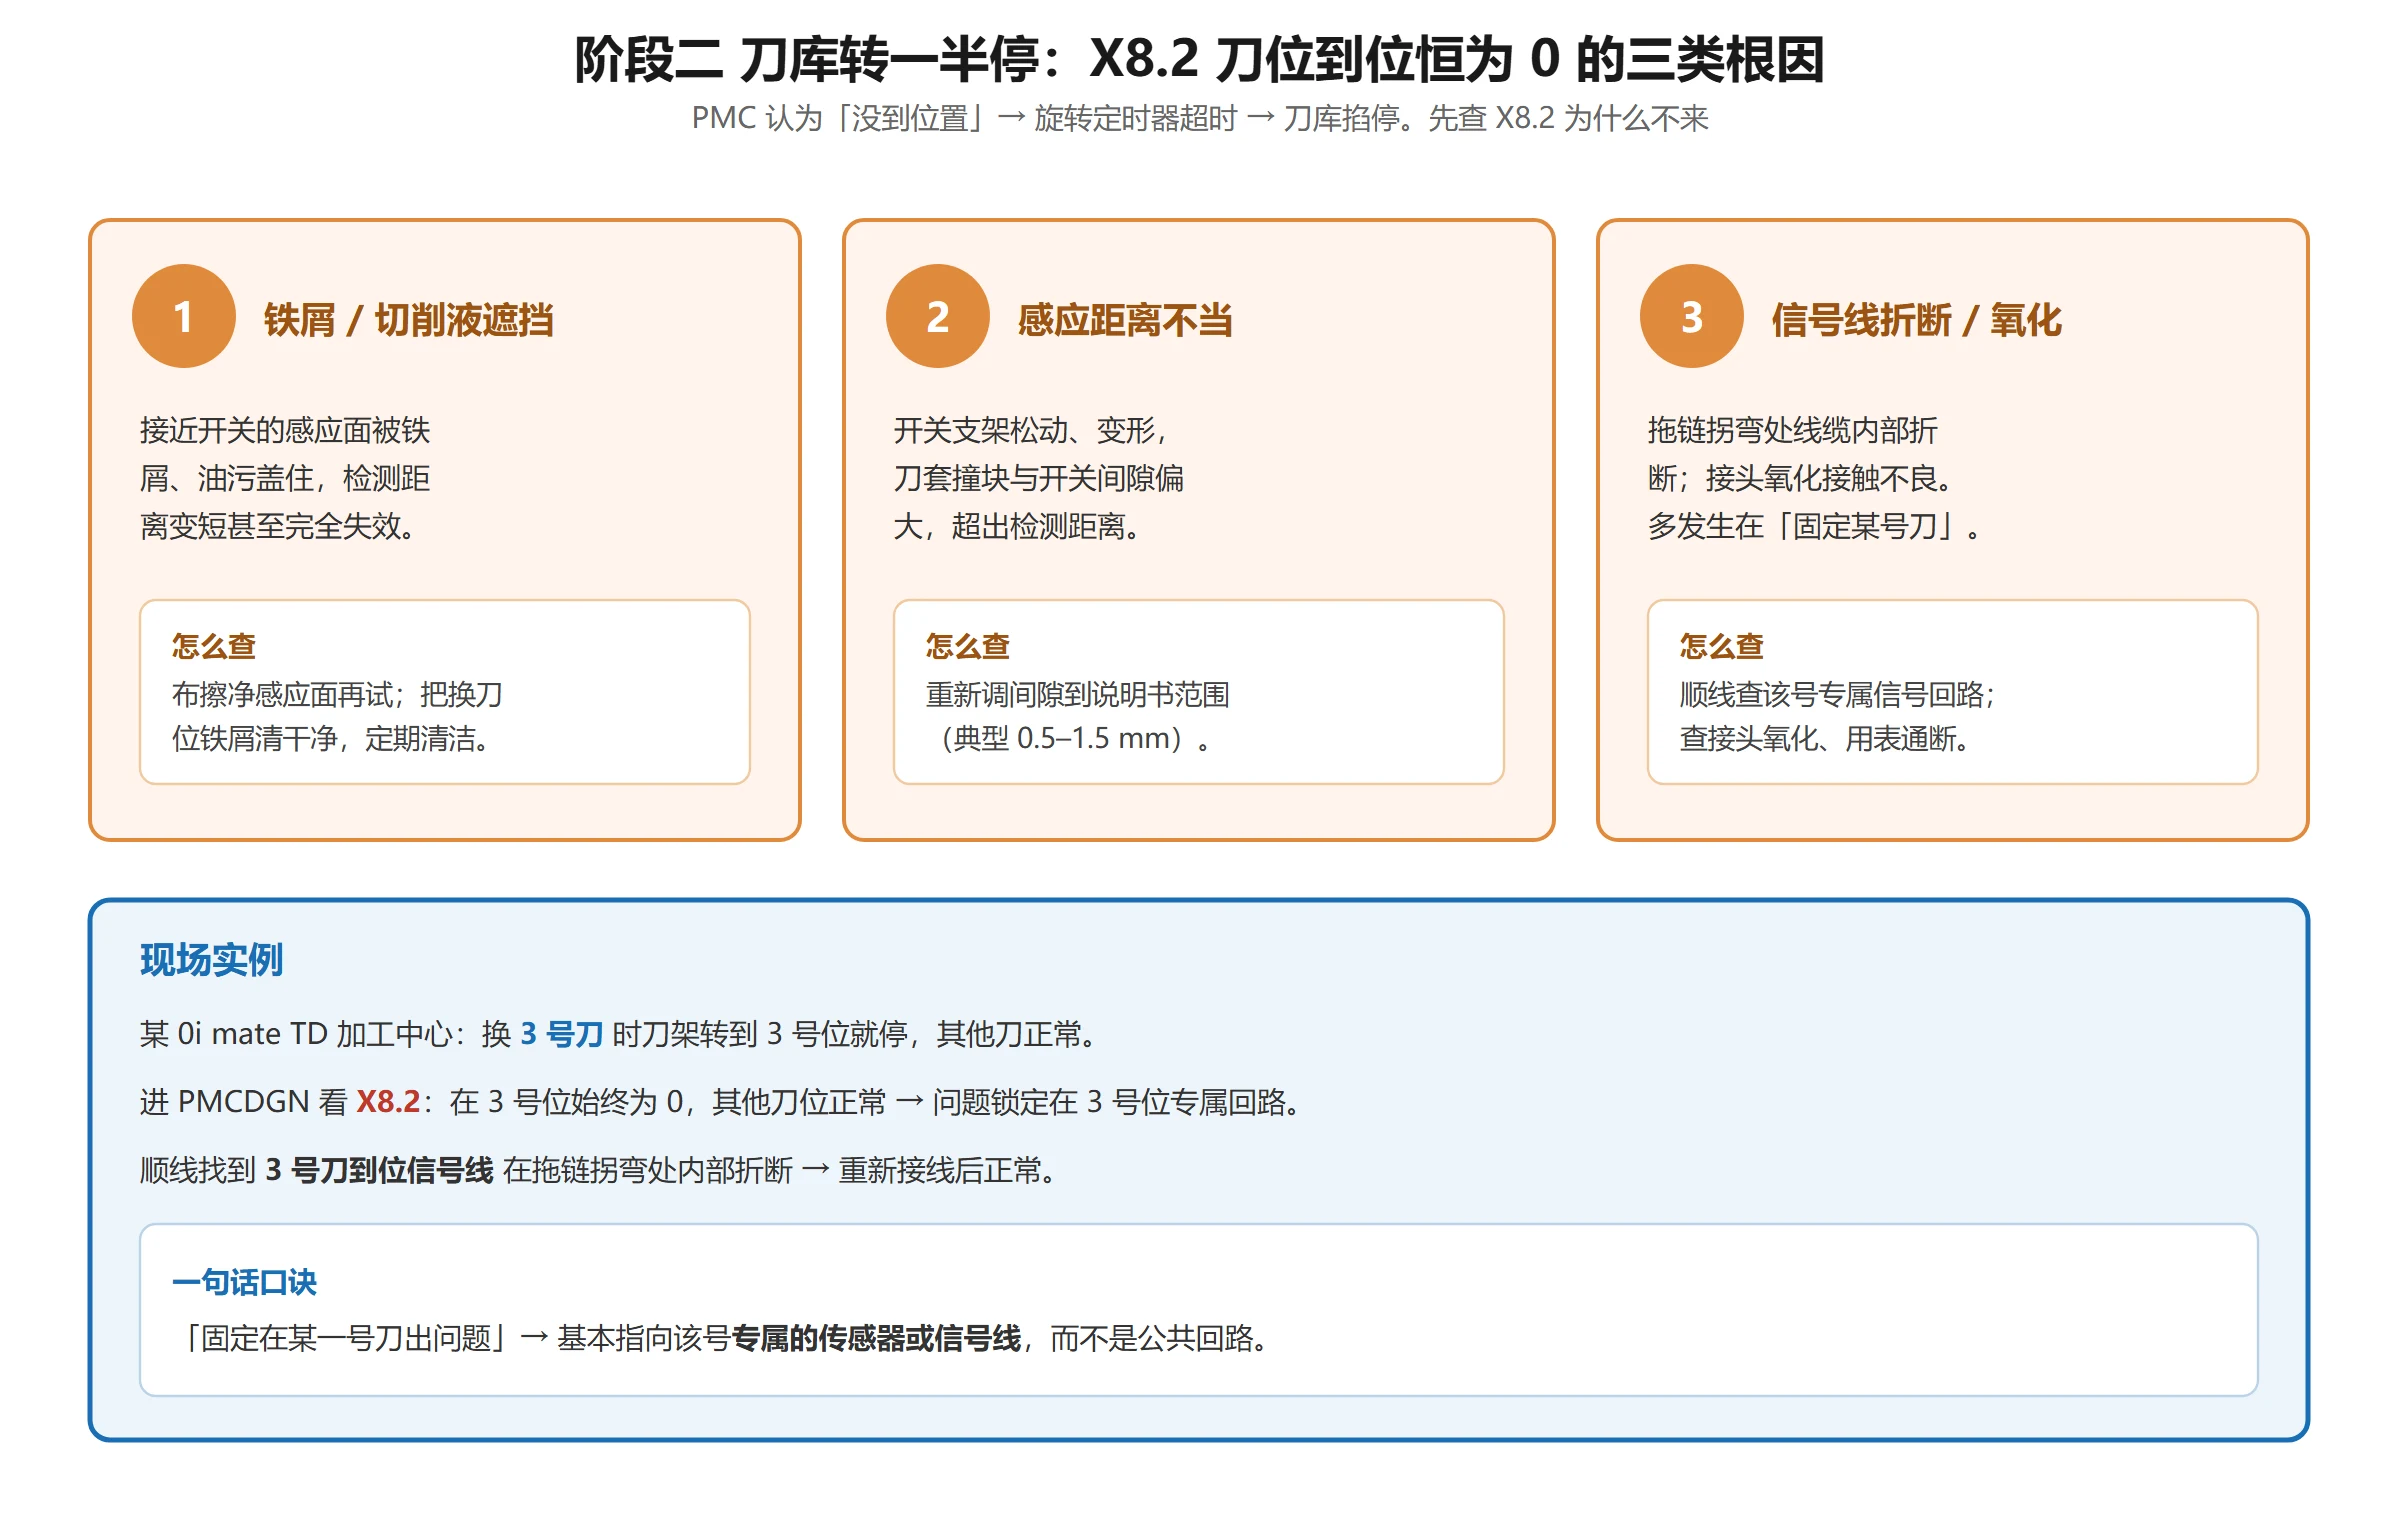
Task: Click the text 位铁屑清干净，定期清洁
Action: point(330,738)
